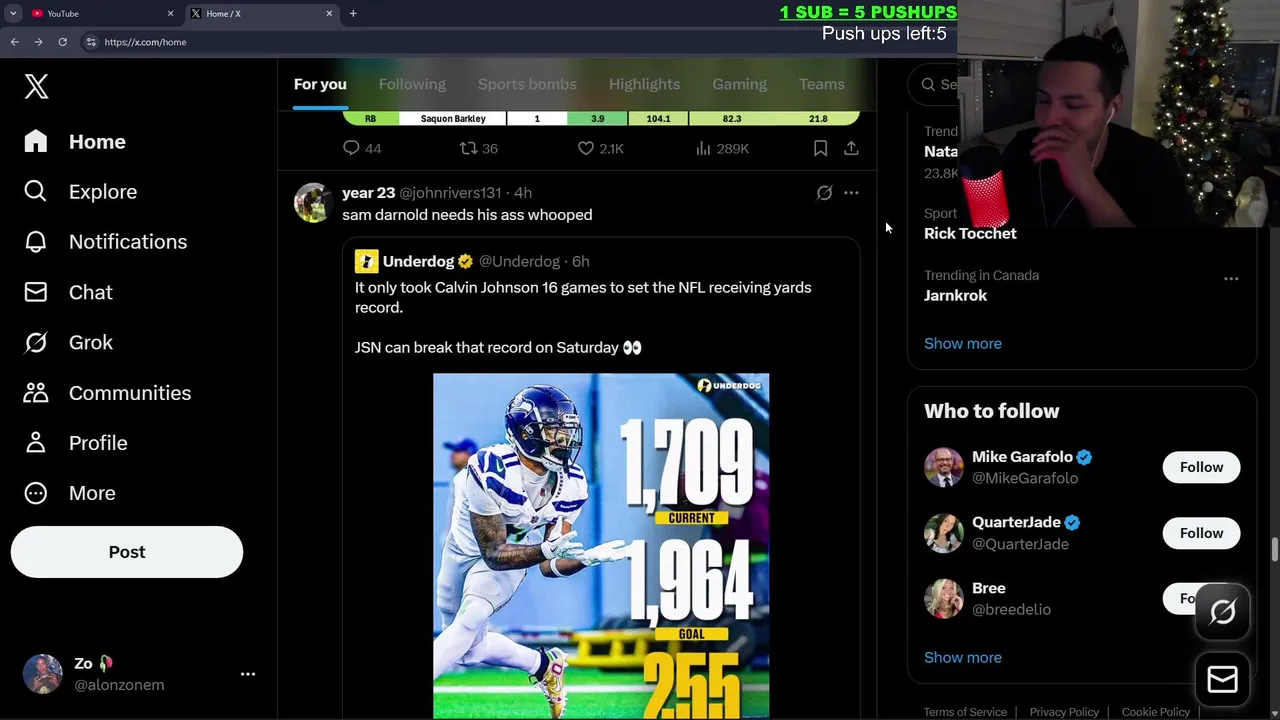
Task: Close the YouTube browser tab
Action: click(170, 13)
